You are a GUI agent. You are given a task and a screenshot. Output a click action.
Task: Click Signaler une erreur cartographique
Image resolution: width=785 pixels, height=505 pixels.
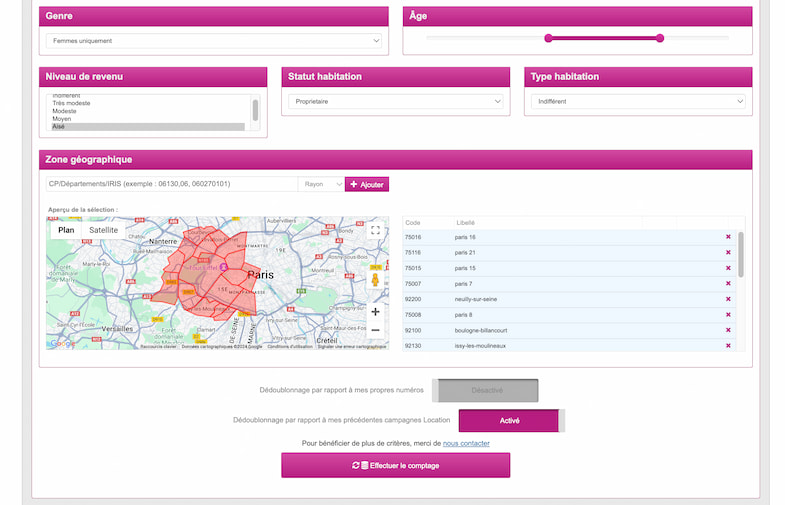352,346
